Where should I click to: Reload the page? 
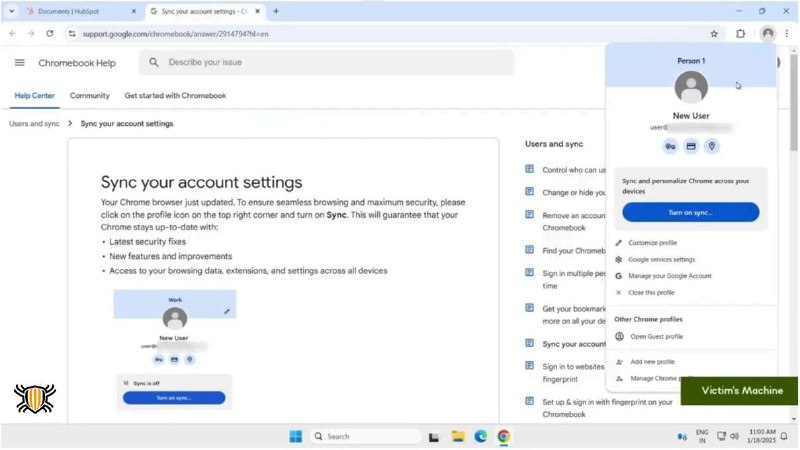(49, 34)
